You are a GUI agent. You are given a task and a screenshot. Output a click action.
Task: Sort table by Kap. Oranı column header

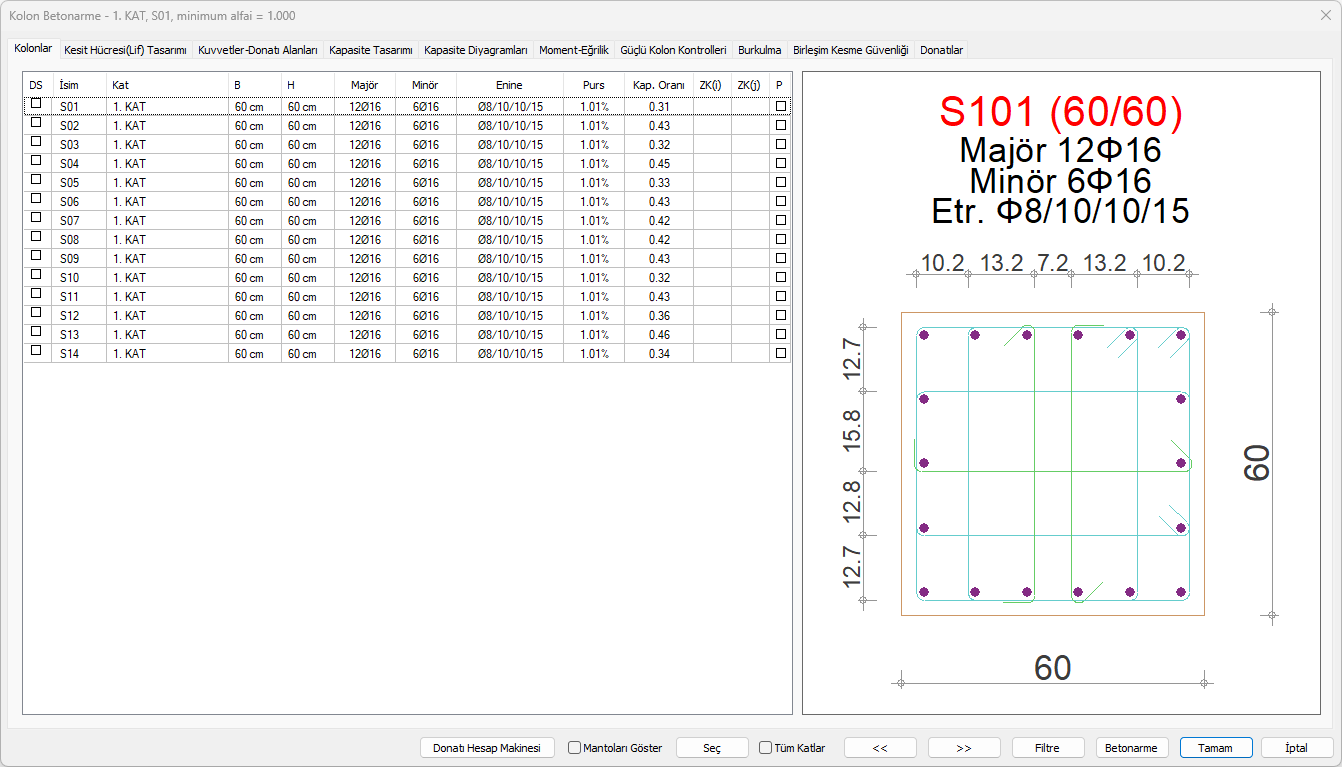tap(659, 85)
